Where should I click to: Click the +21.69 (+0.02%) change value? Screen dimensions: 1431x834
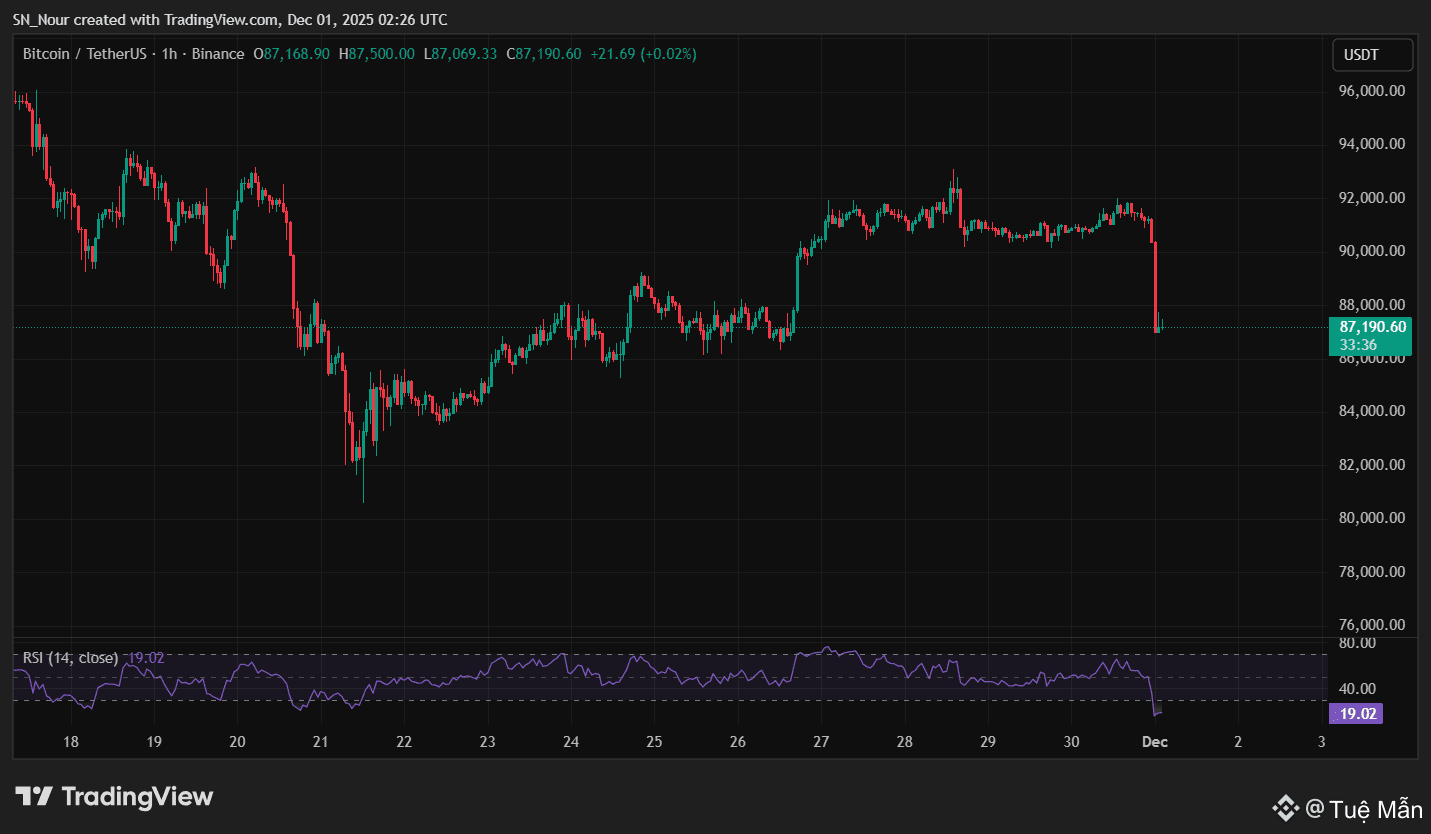point(643,54)
